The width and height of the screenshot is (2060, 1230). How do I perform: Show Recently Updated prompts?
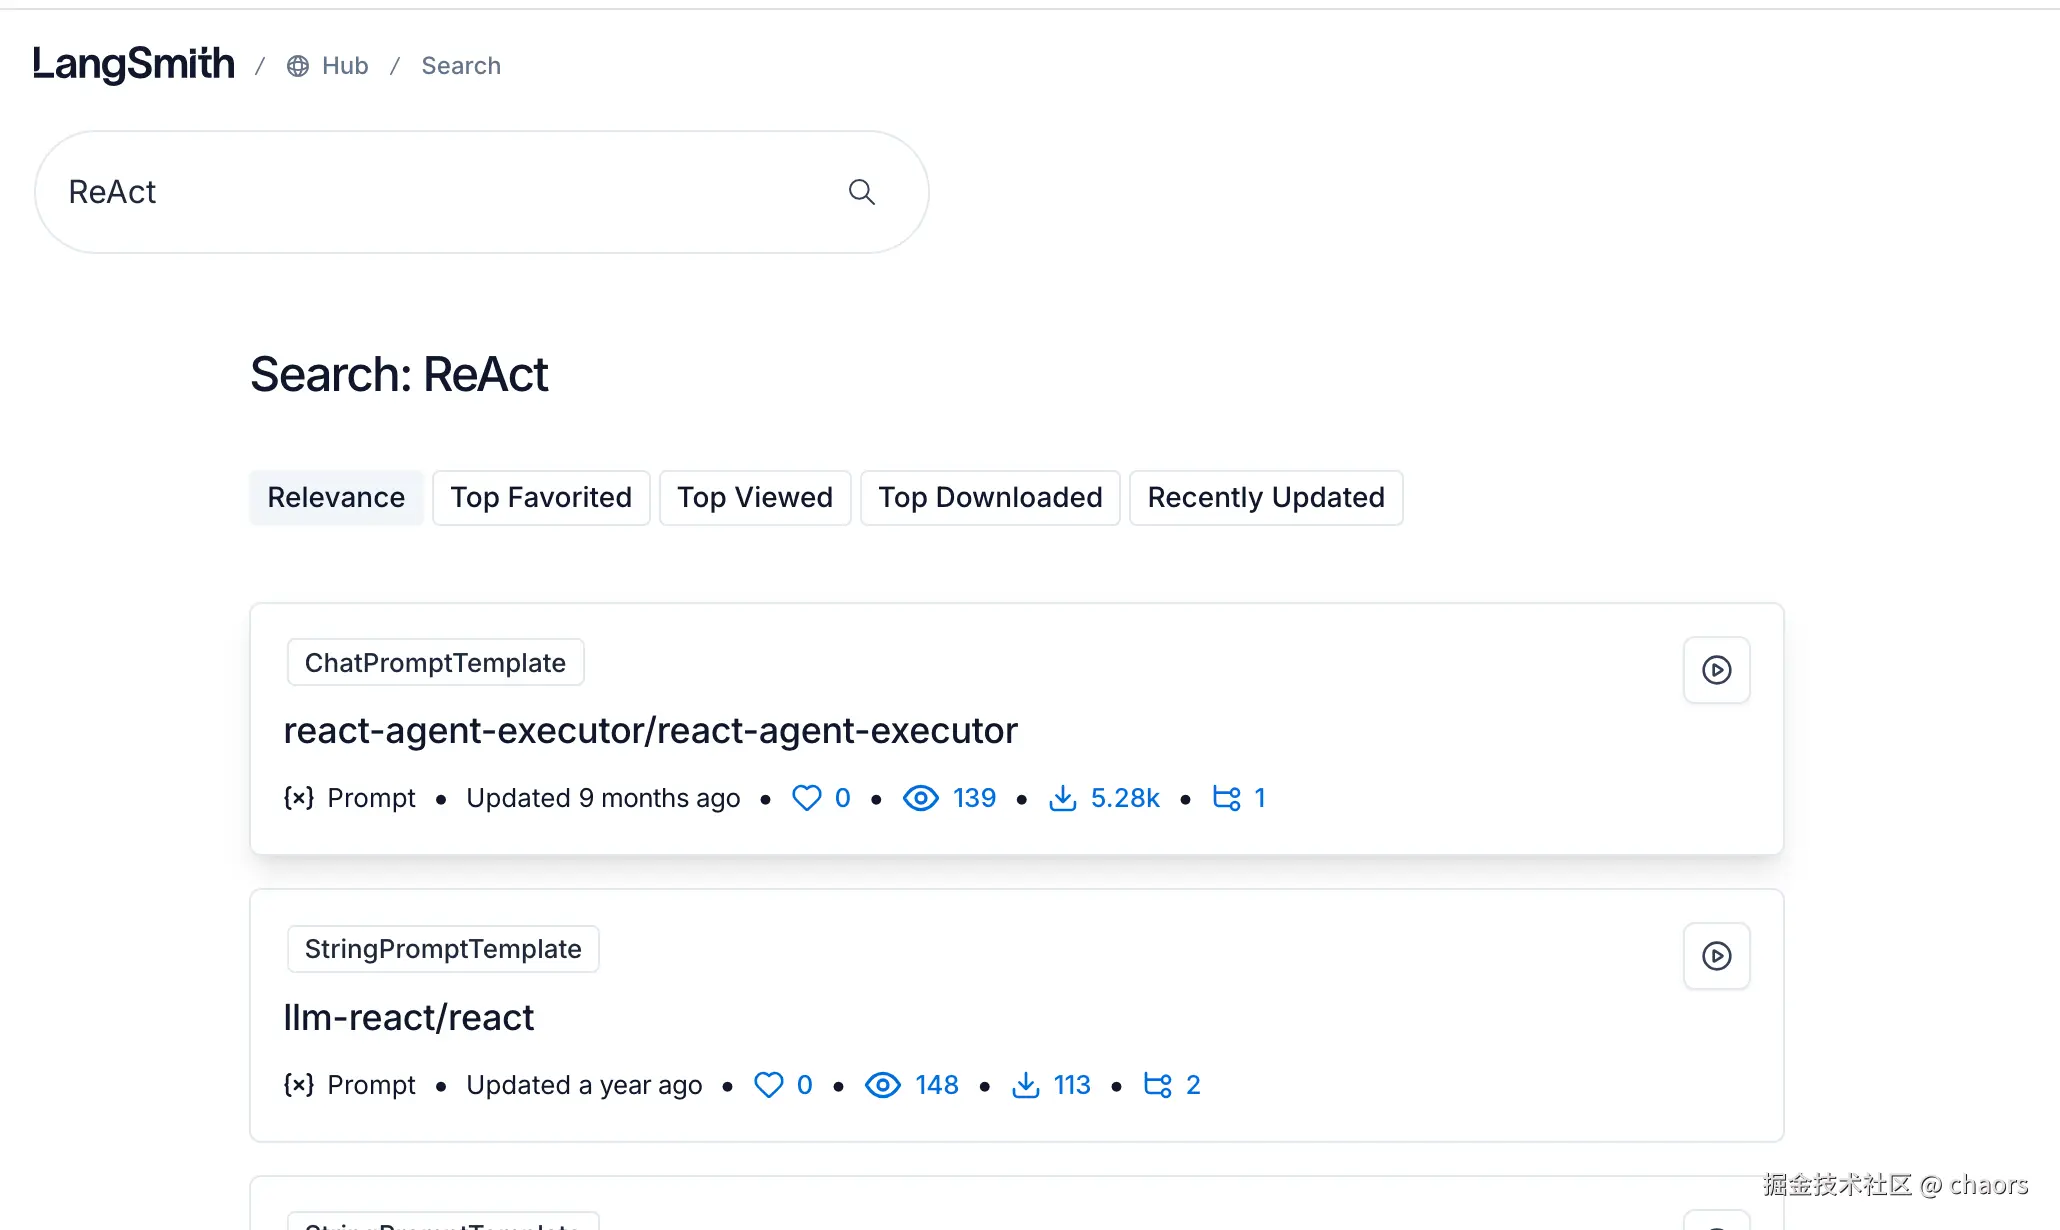click(x=1266, y=498)
